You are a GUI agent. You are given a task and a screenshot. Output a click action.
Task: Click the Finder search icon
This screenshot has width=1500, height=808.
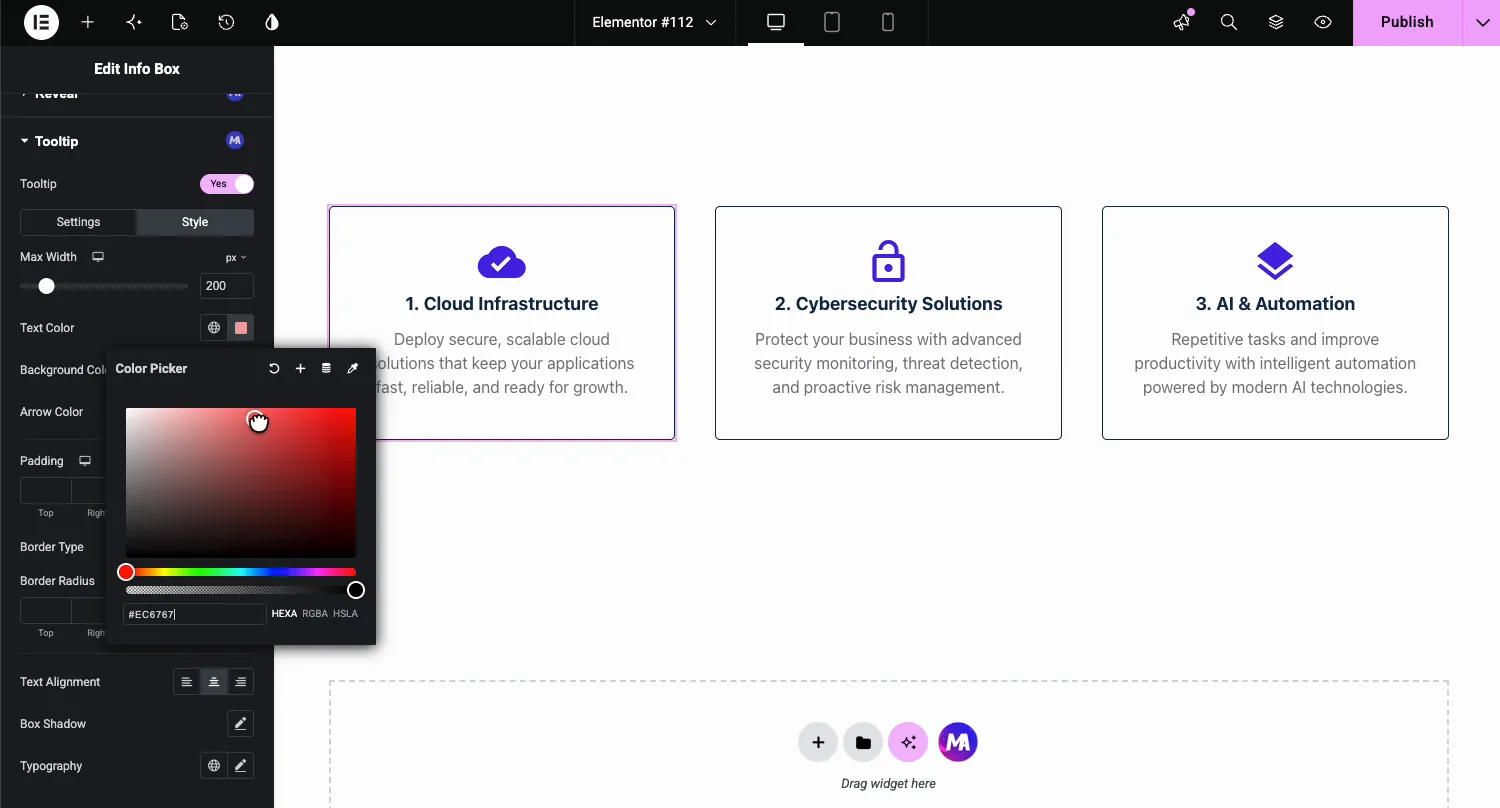(1229, 22)
